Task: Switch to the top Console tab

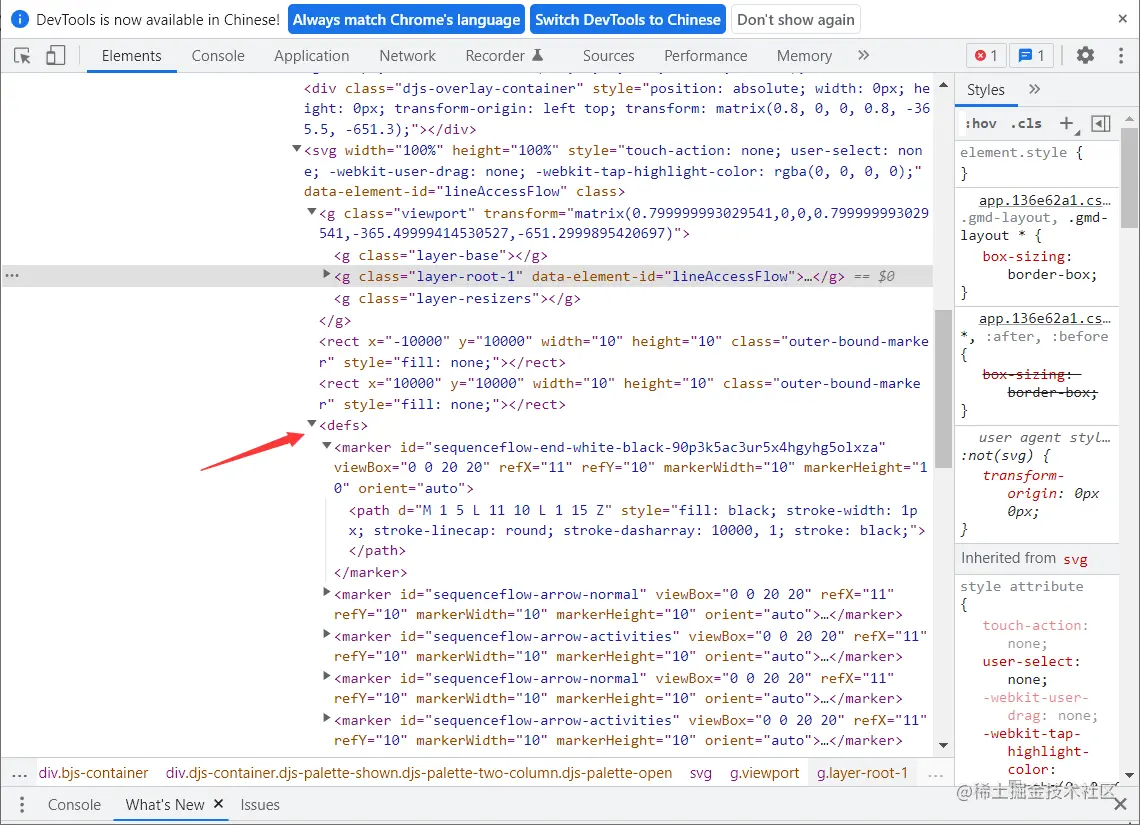Action: click(218, 56)
